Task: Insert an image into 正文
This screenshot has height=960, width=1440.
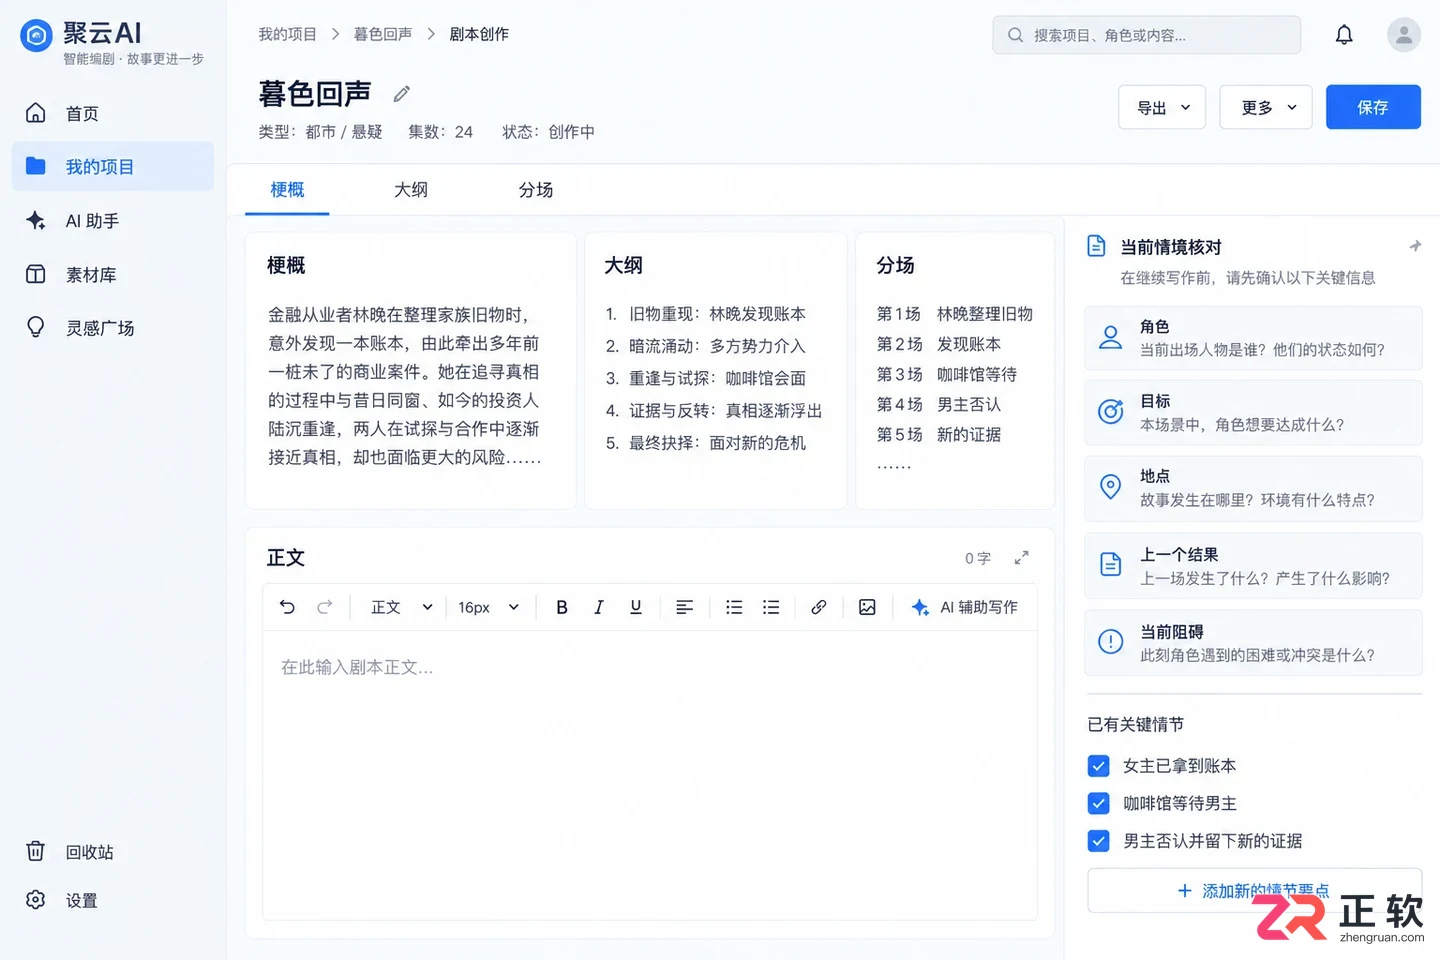Action: [867, 607]
